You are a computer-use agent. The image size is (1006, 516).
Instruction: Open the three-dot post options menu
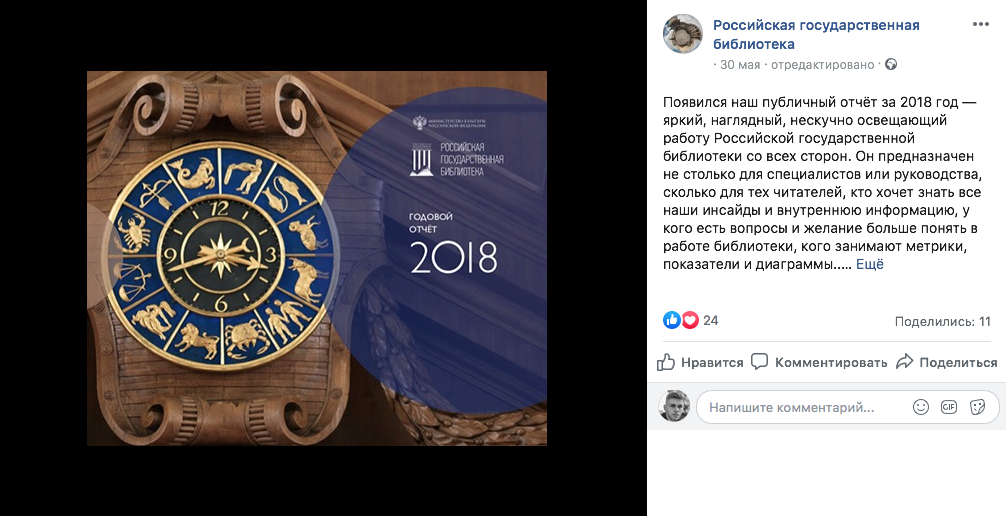(x=980, y=24)
